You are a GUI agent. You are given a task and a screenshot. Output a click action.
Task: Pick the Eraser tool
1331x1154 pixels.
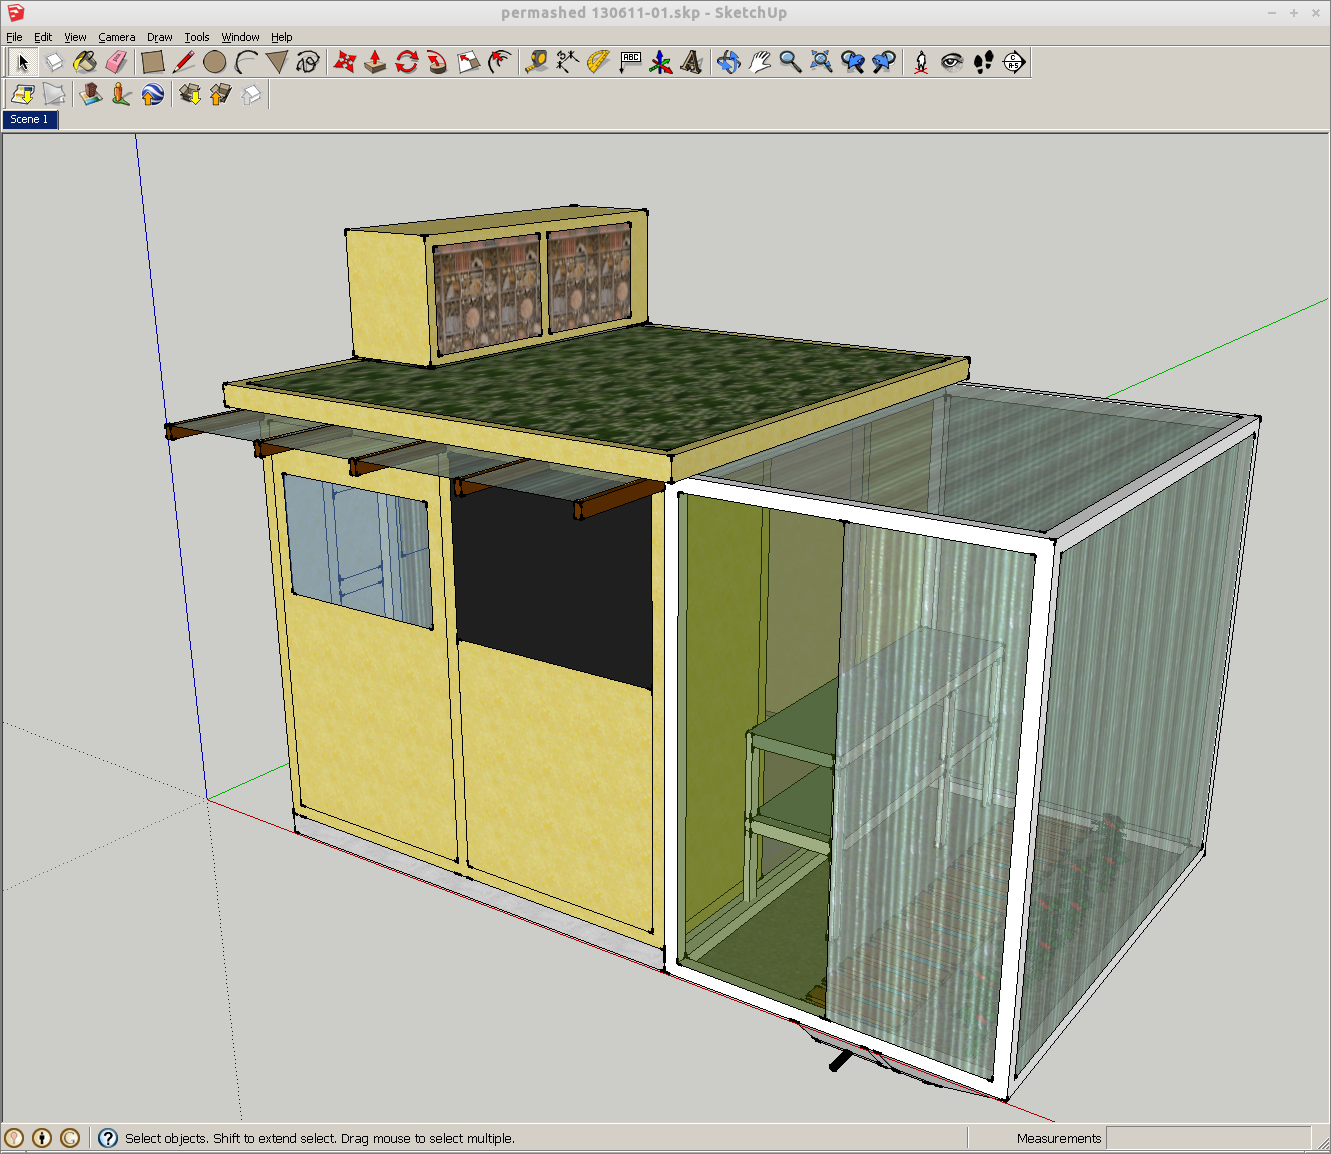coord(117,62)
